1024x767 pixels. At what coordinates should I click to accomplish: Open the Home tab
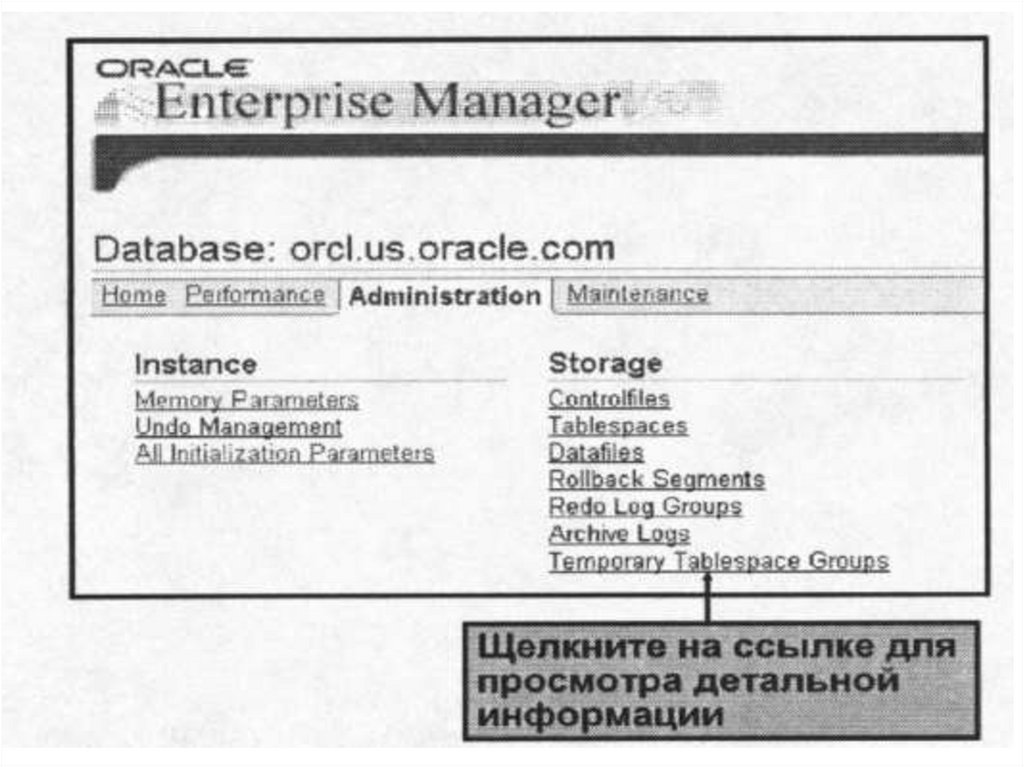133,295
